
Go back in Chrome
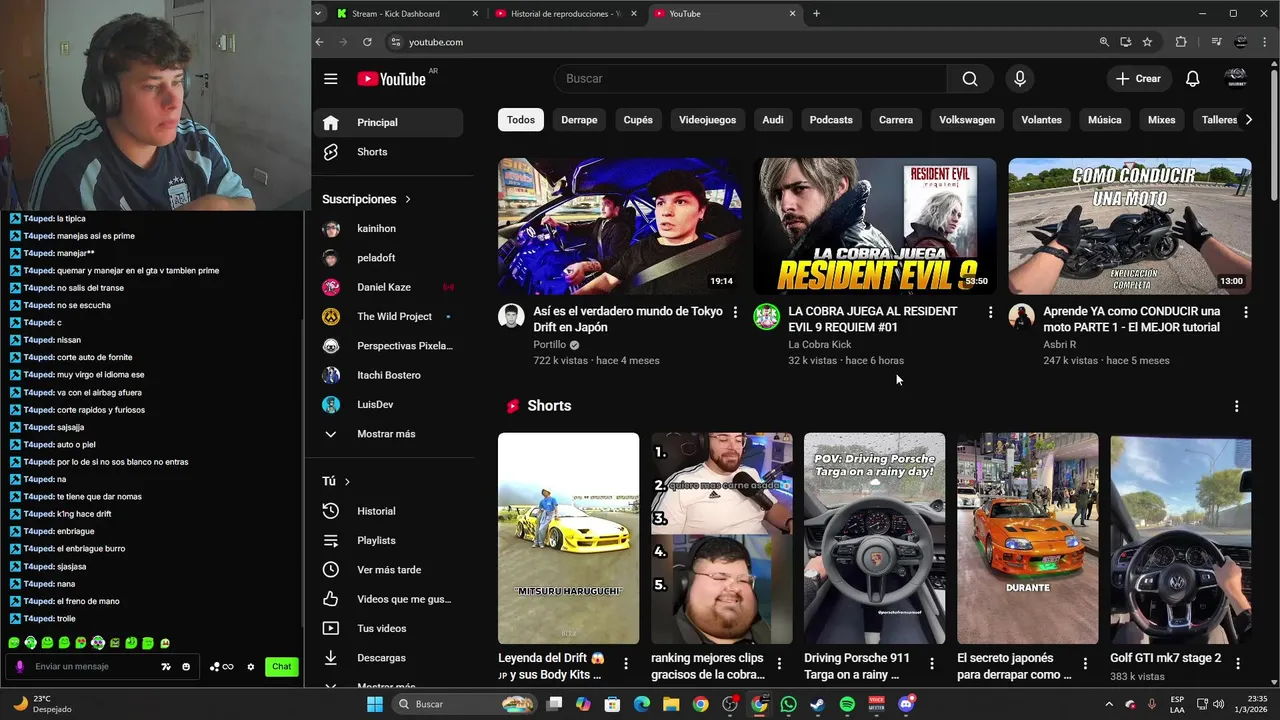[320, 42]
